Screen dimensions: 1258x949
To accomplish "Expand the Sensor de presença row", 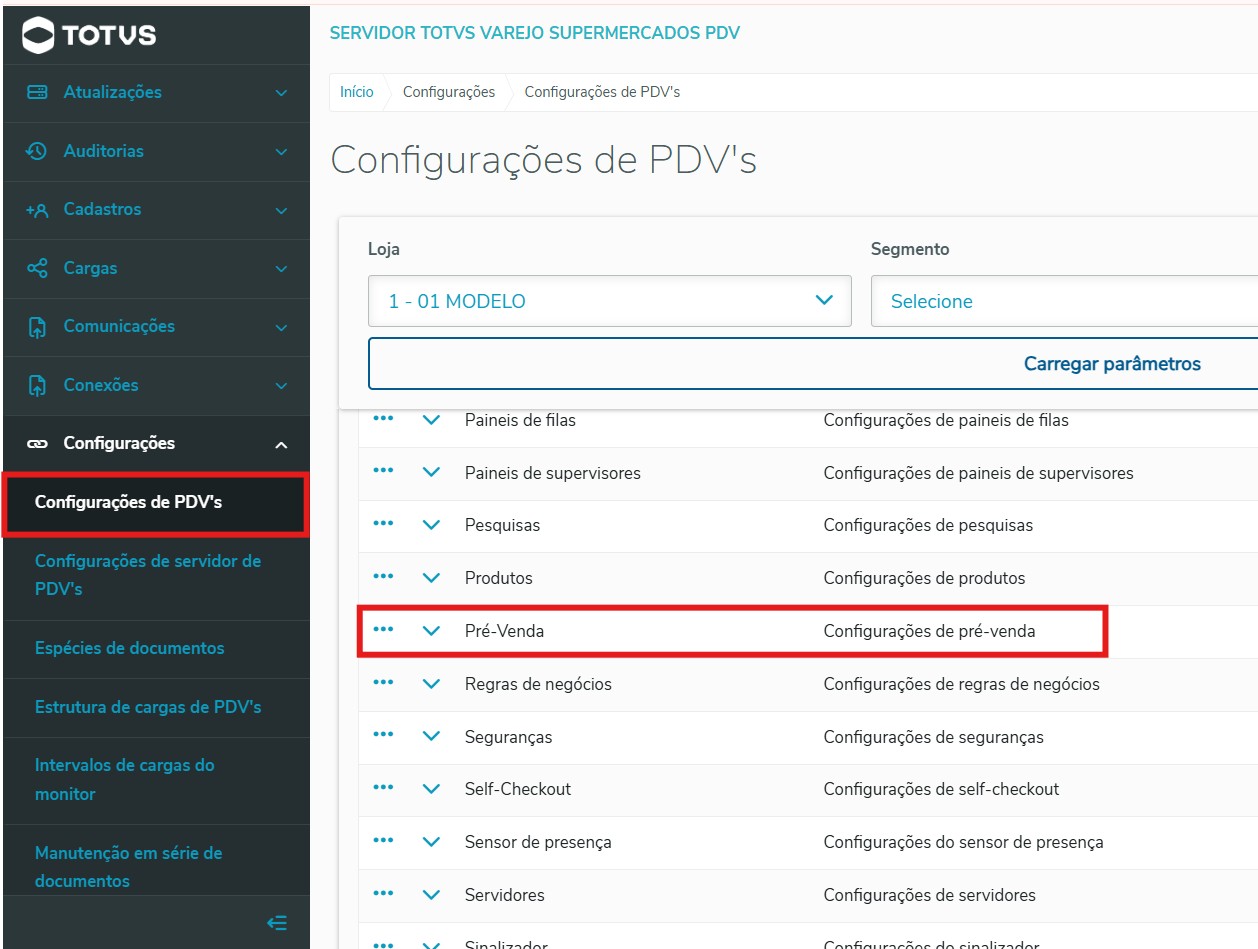I will 431,842.
